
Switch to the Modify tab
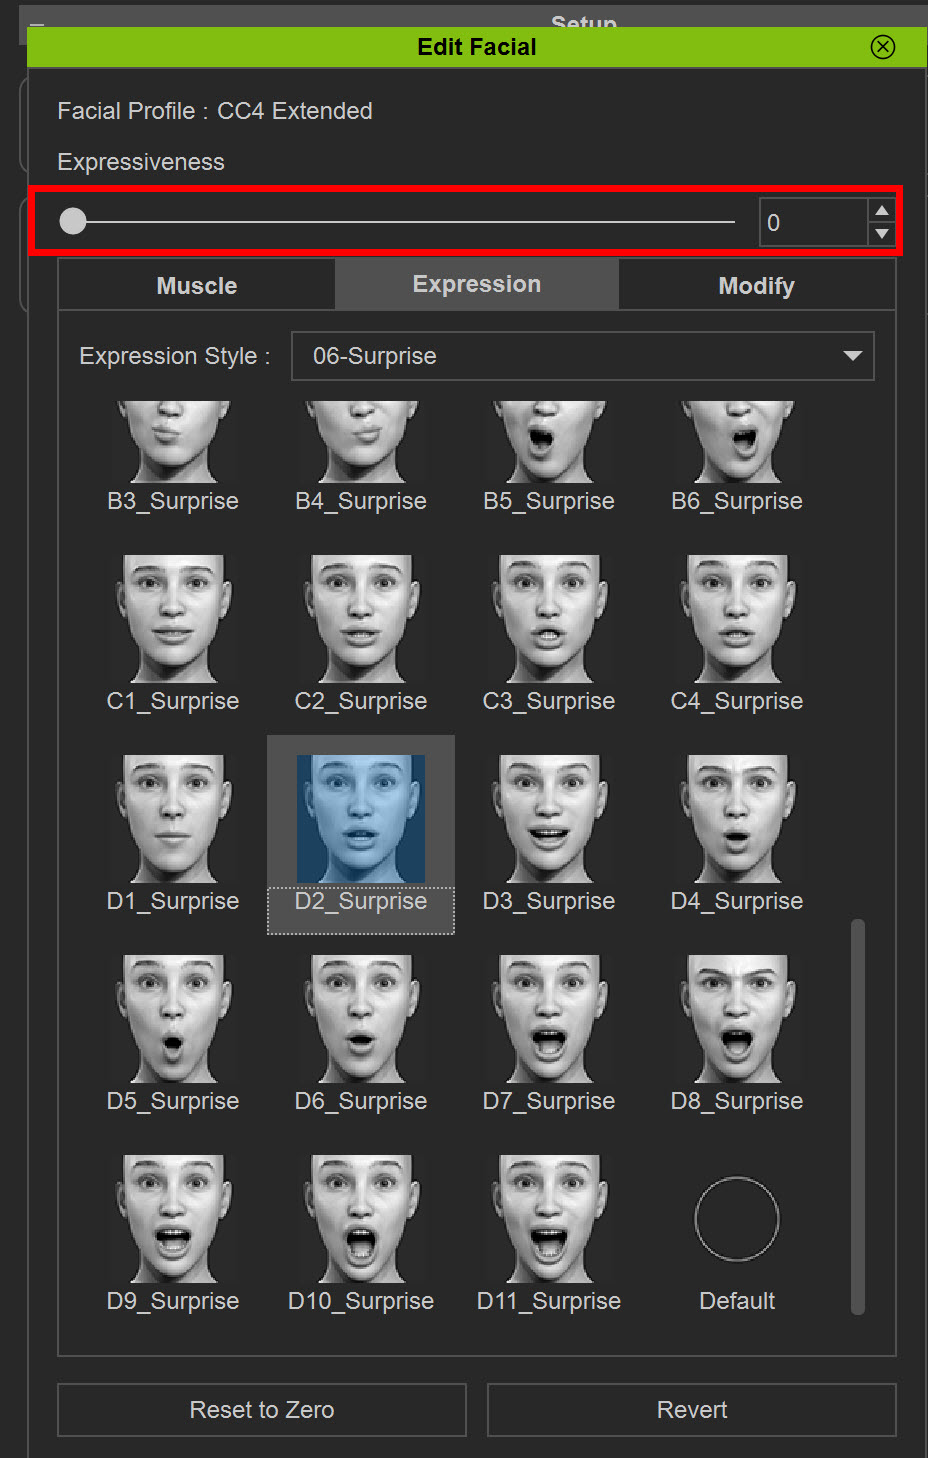coord(757,286)
